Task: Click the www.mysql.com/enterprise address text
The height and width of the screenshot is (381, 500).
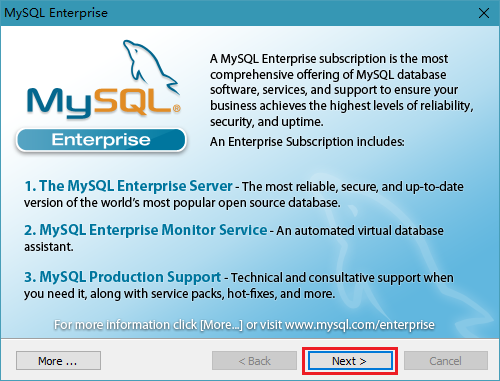Action: click(360, 325)
